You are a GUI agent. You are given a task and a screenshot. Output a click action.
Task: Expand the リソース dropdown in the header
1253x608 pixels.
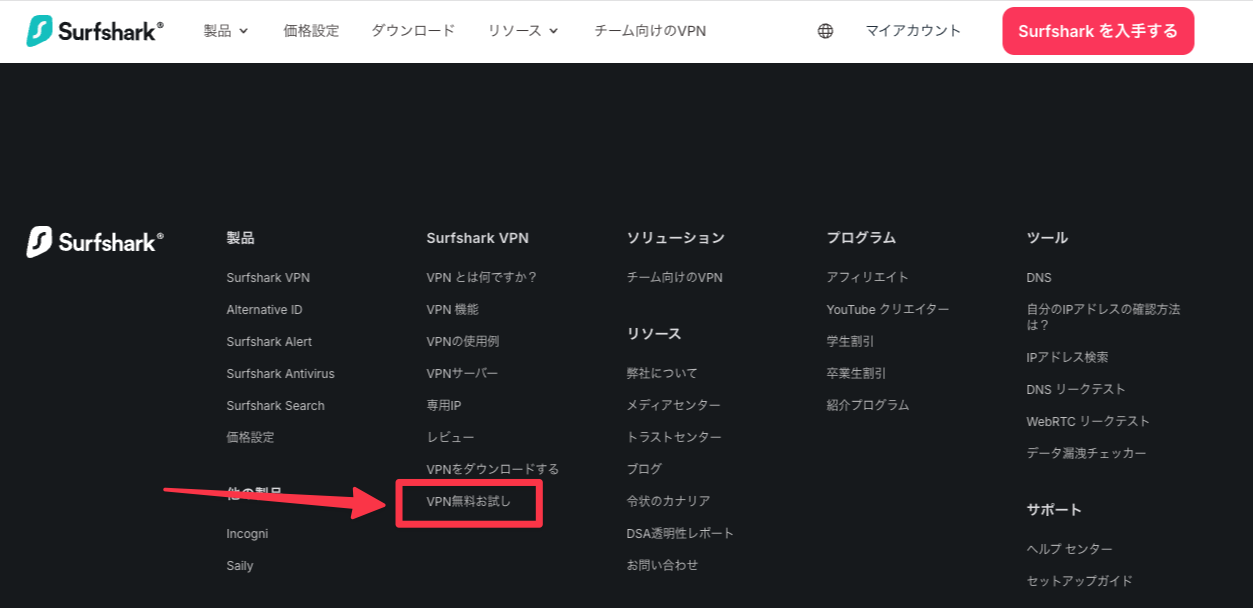point(523,31)
